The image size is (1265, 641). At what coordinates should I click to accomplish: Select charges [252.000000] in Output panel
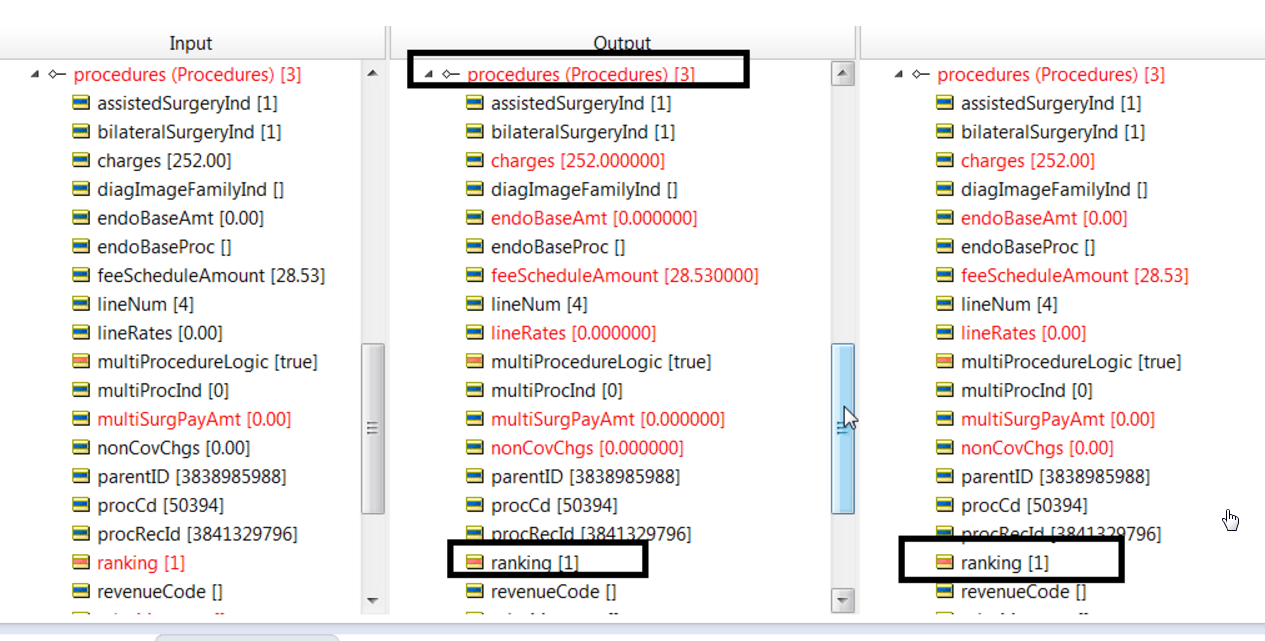578,161
